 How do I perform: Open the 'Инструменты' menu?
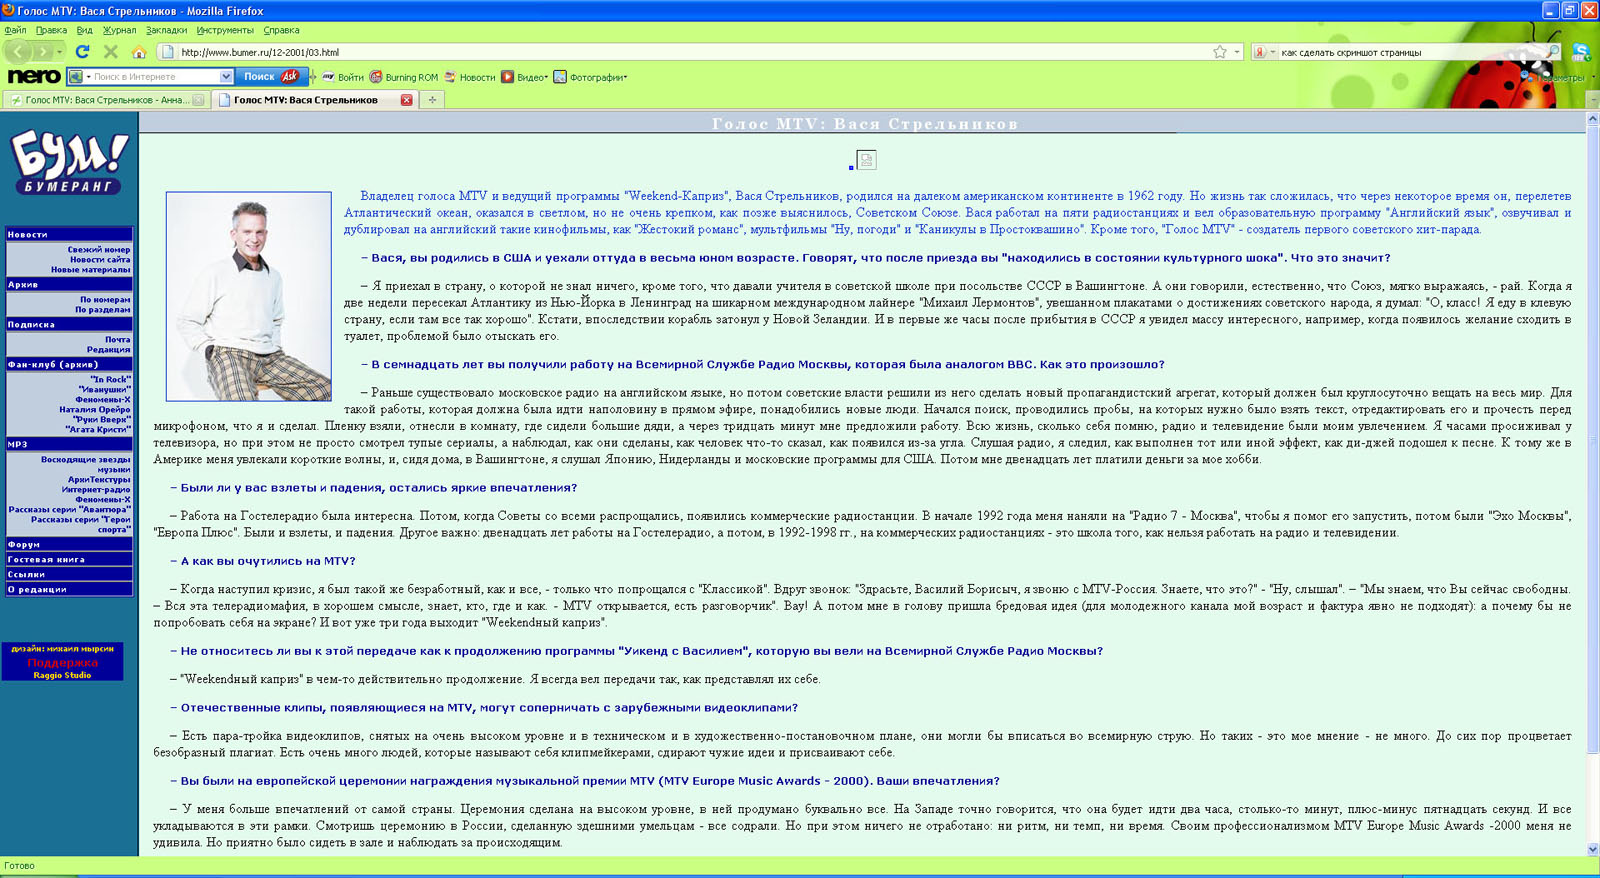pyautogui.click(x=225, y=30)
